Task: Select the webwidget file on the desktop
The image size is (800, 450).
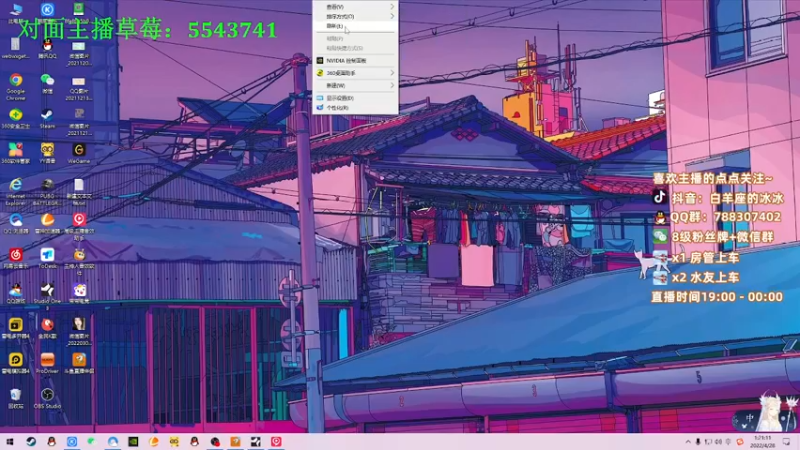Action: click(x=16, y=49)
